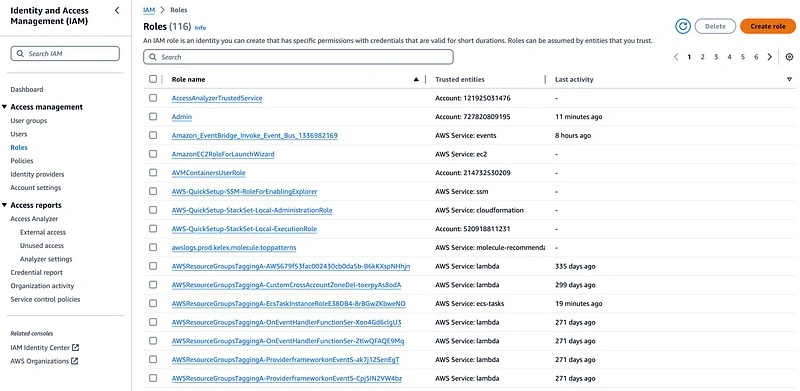Open Analyzer settings in navigation
This screenshot has width=800, height=391.
pos(46,259)
